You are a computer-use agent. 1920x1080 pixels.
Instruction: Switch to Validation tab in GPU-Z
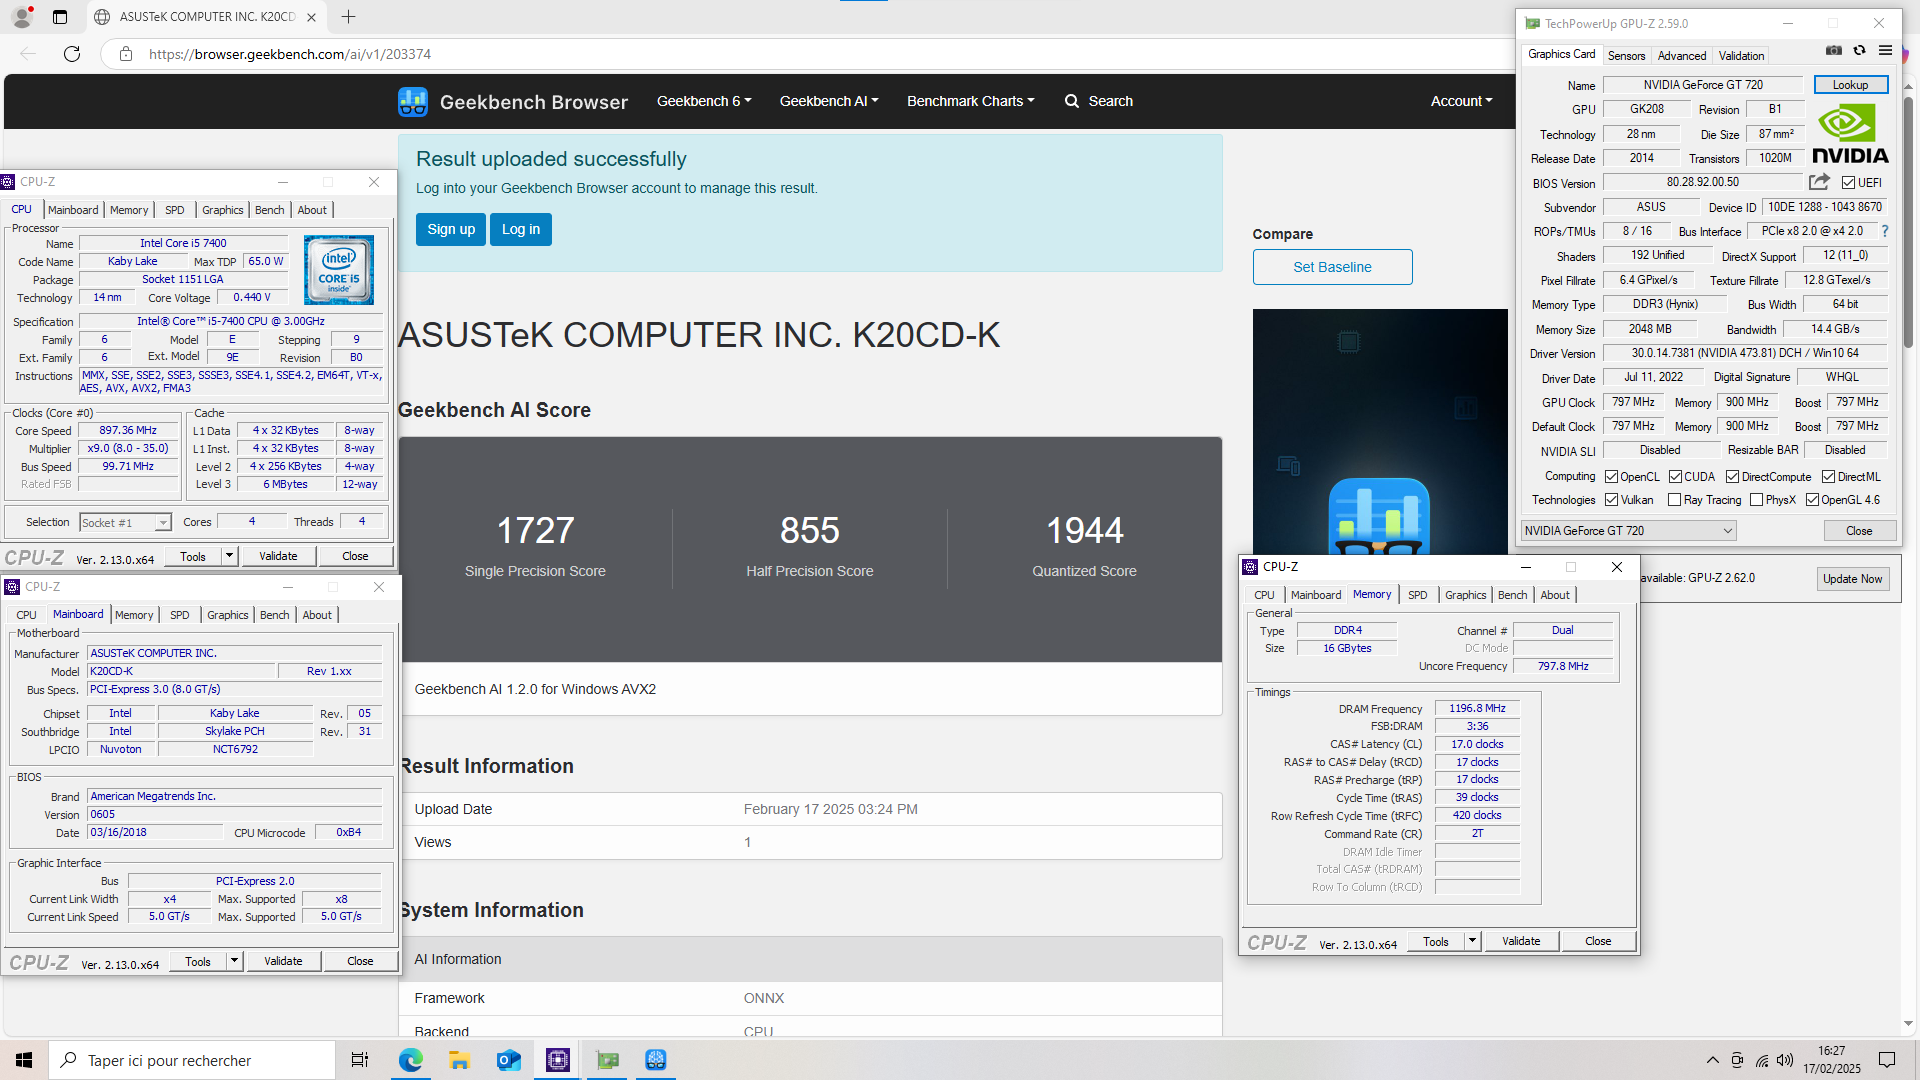click(x=1741, y=56)
